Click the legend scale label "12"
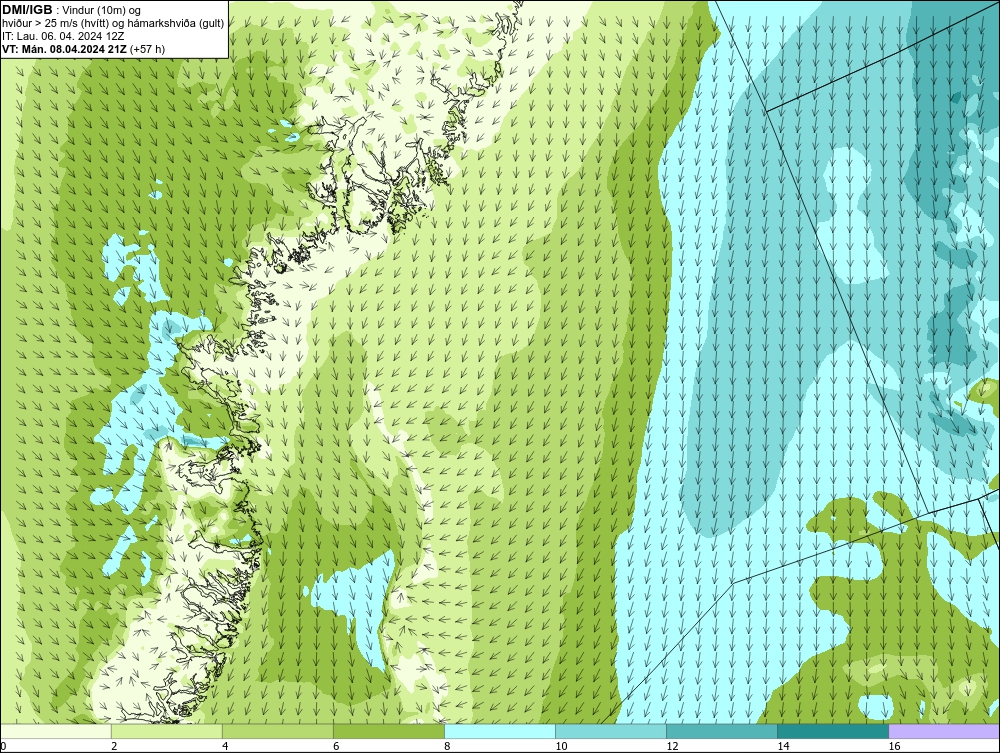The height and width of the screenshot is (753, 1000). [x=672, y=746]
